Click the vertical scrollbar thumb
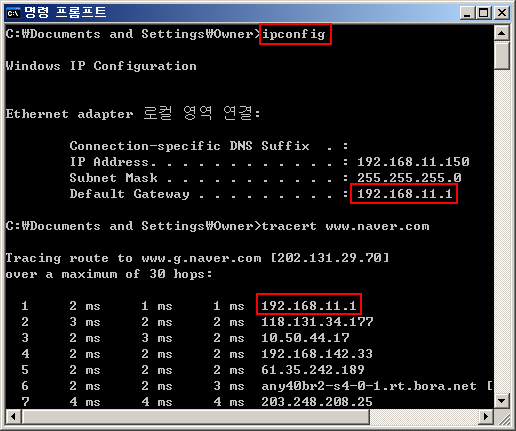Viewport: 516px width, 431px height. (x=502, y=55)
